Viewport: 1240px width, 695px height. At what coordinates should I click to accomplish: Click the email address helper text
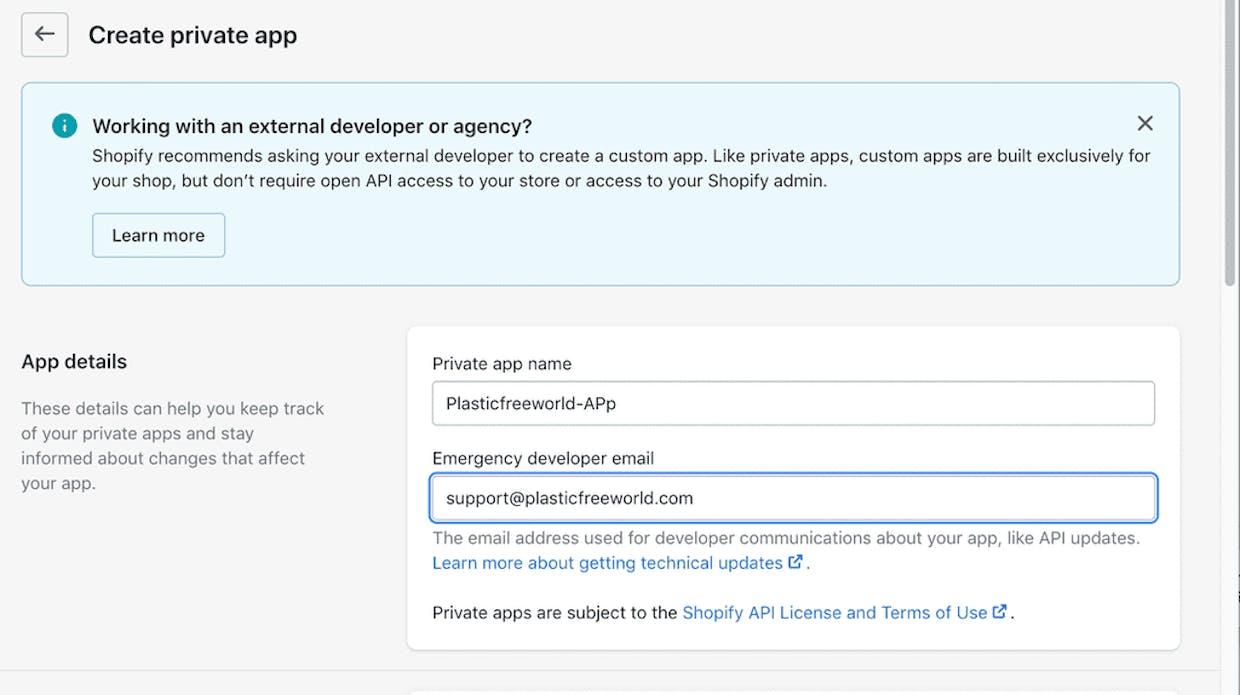[786, 538]
